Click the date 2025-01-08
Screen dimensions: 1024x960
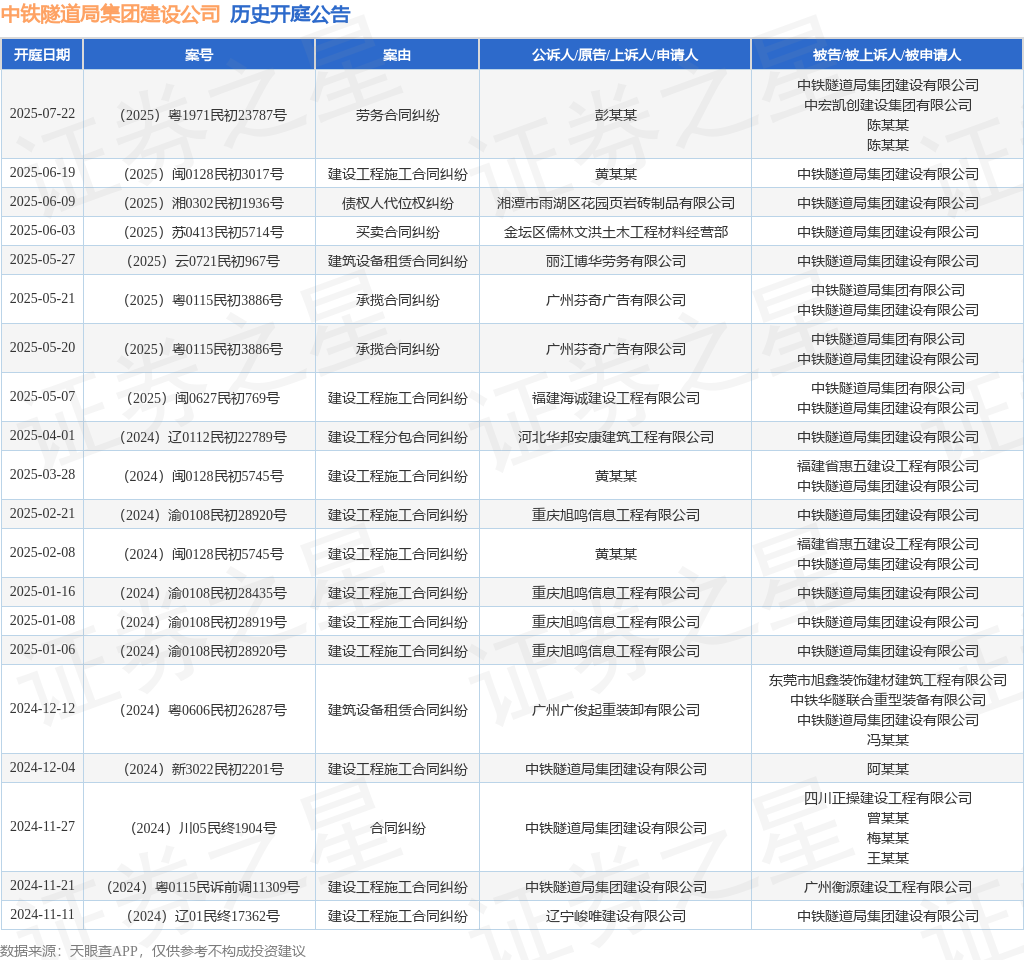pos(42,620)
